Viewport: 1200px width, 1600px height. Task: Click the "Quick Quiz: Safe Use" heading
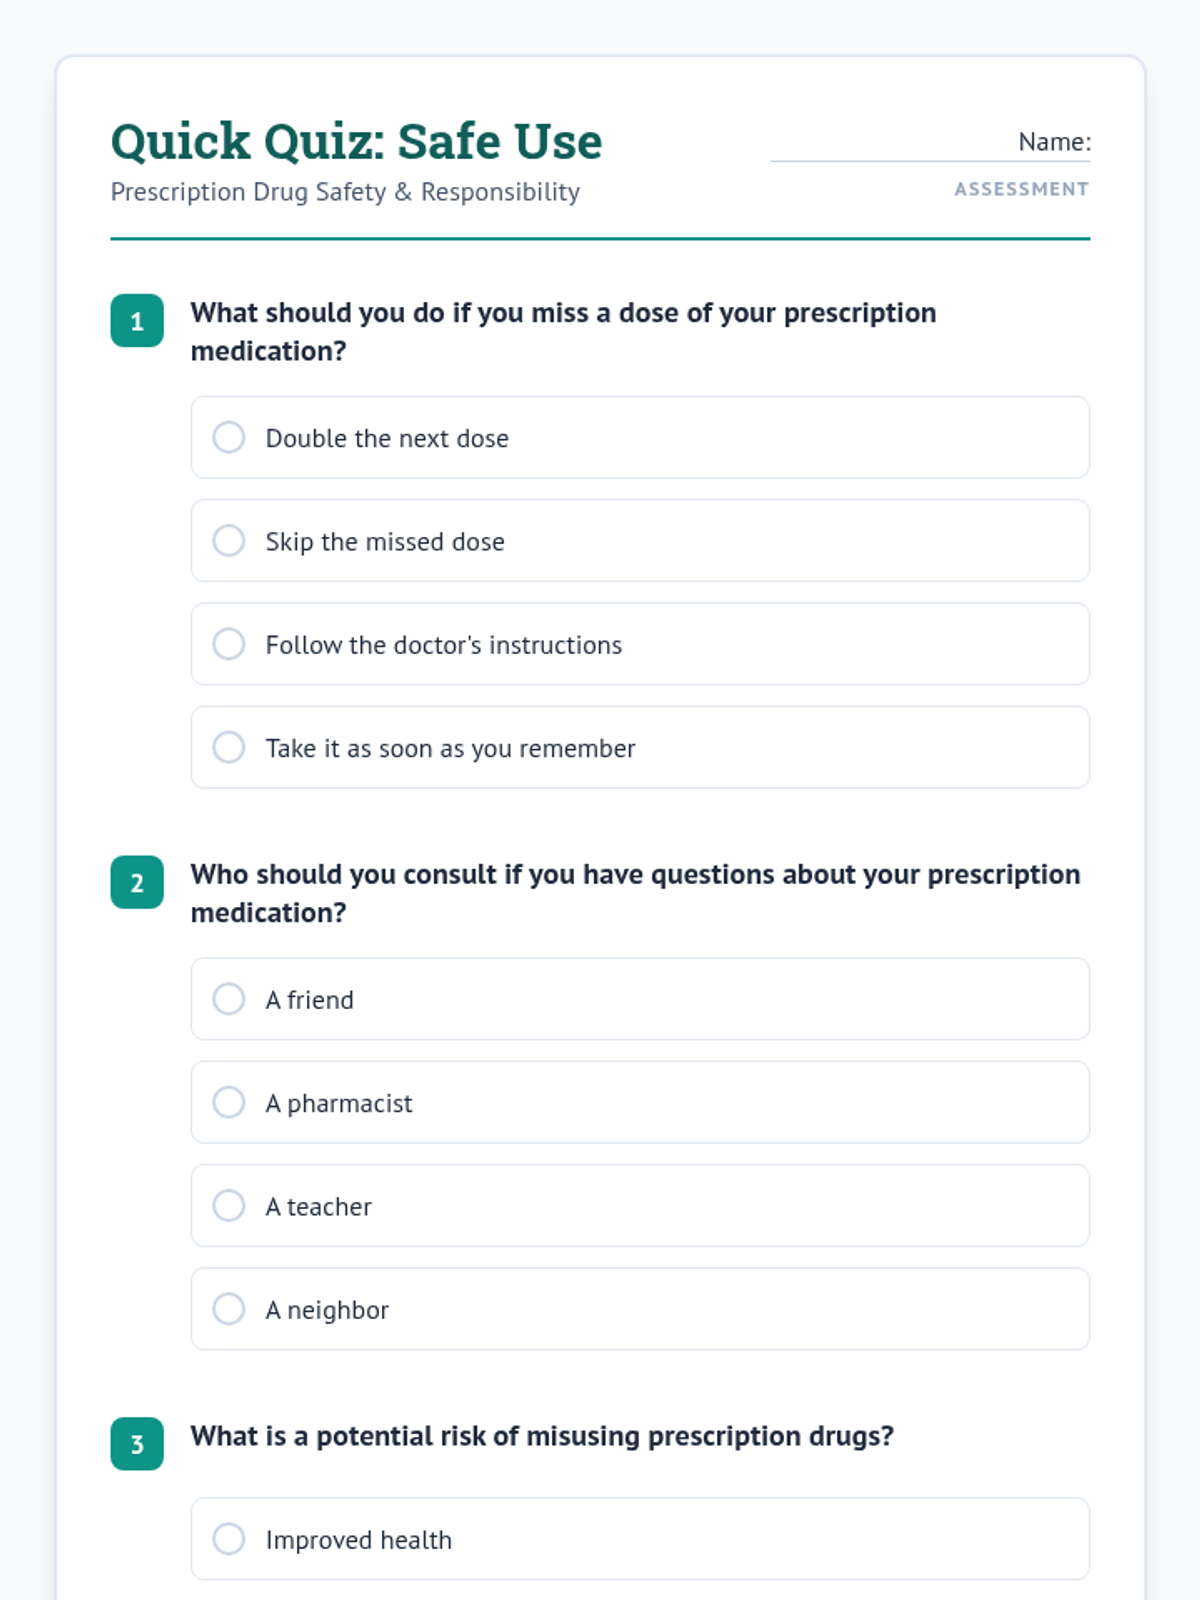point(356,141)
